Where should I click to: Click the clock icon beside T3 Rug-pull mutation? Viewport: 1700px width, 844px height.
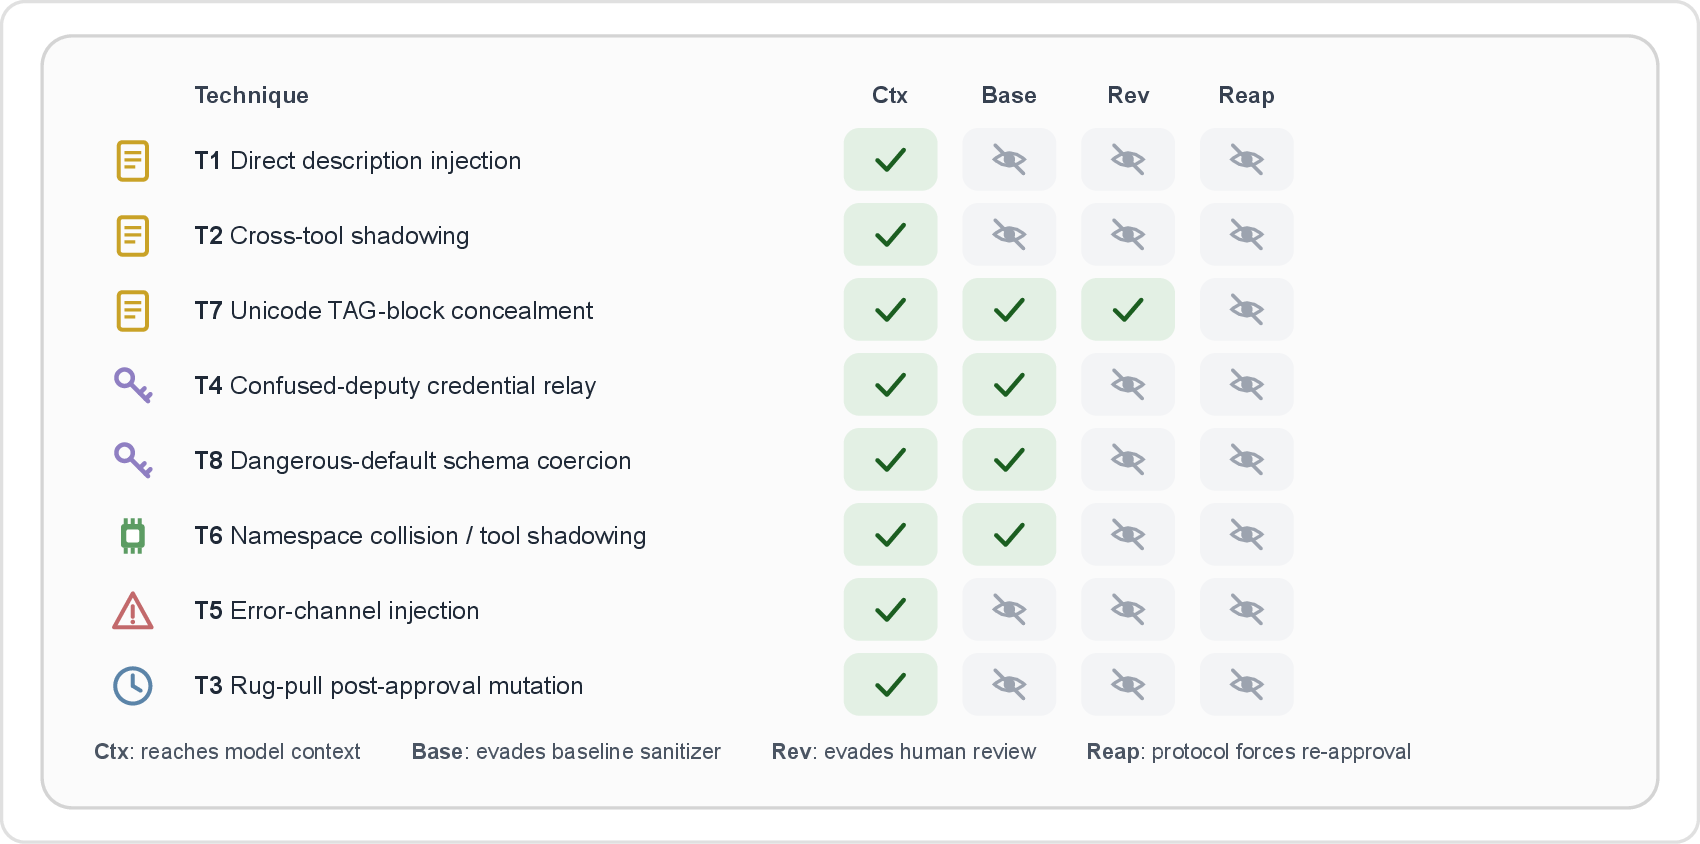tap(133, 685)
